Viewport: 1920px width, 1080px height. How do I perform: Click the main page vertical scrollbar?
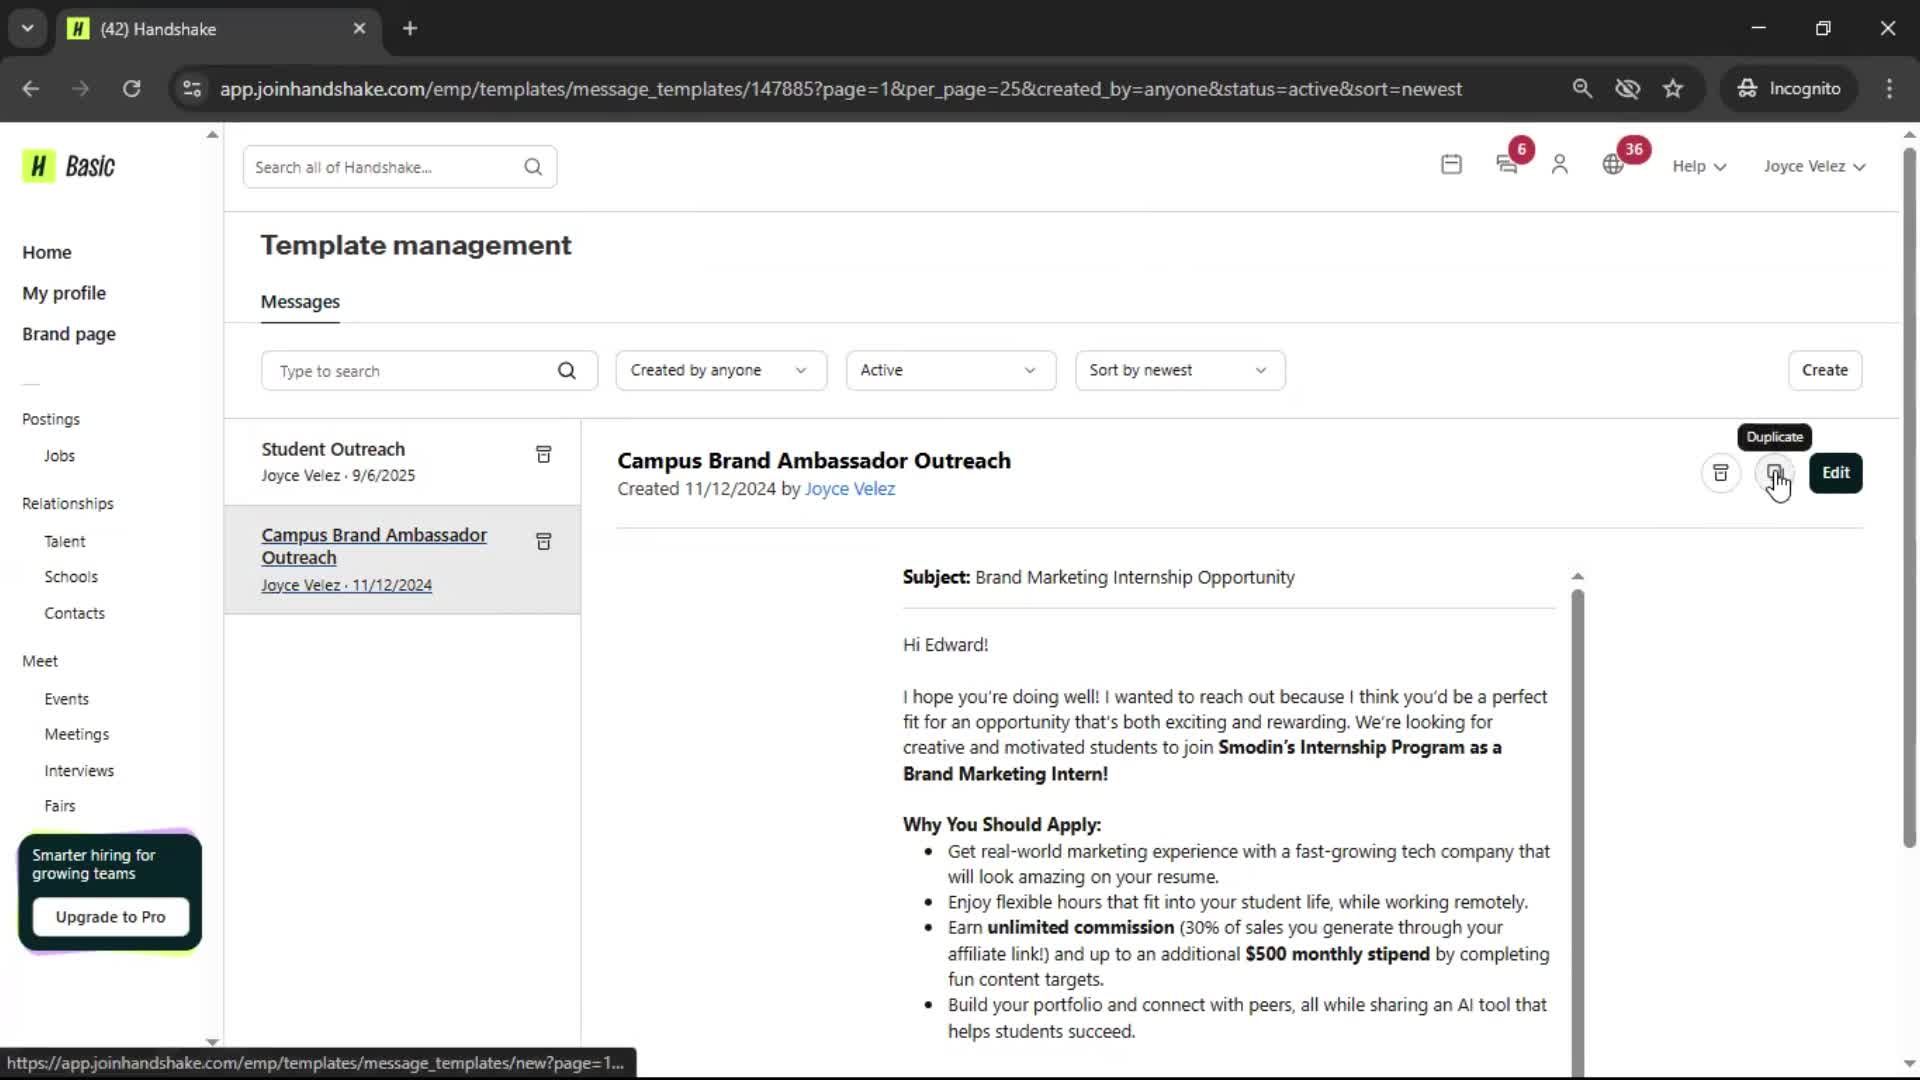click(1908, 498)
